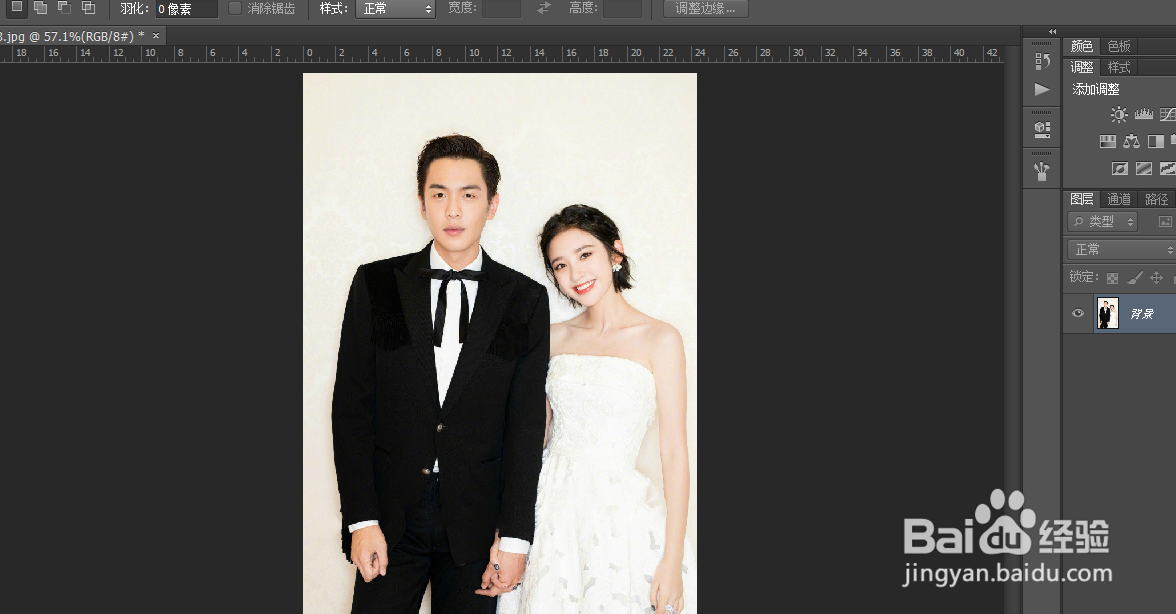Select the 背景 layer name
This screenshot has height=614, width=1176.
coord(1142,313)
